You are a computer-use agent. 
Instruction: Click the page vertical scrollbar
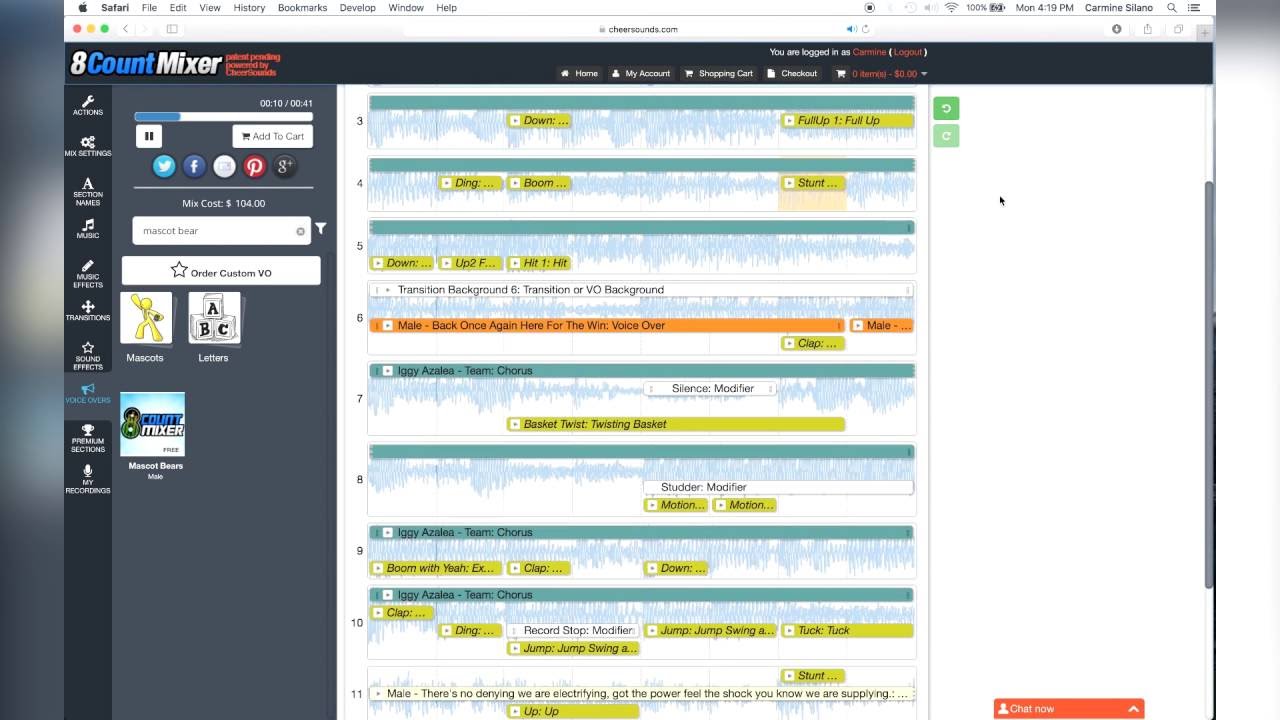tap(1208, 385)
